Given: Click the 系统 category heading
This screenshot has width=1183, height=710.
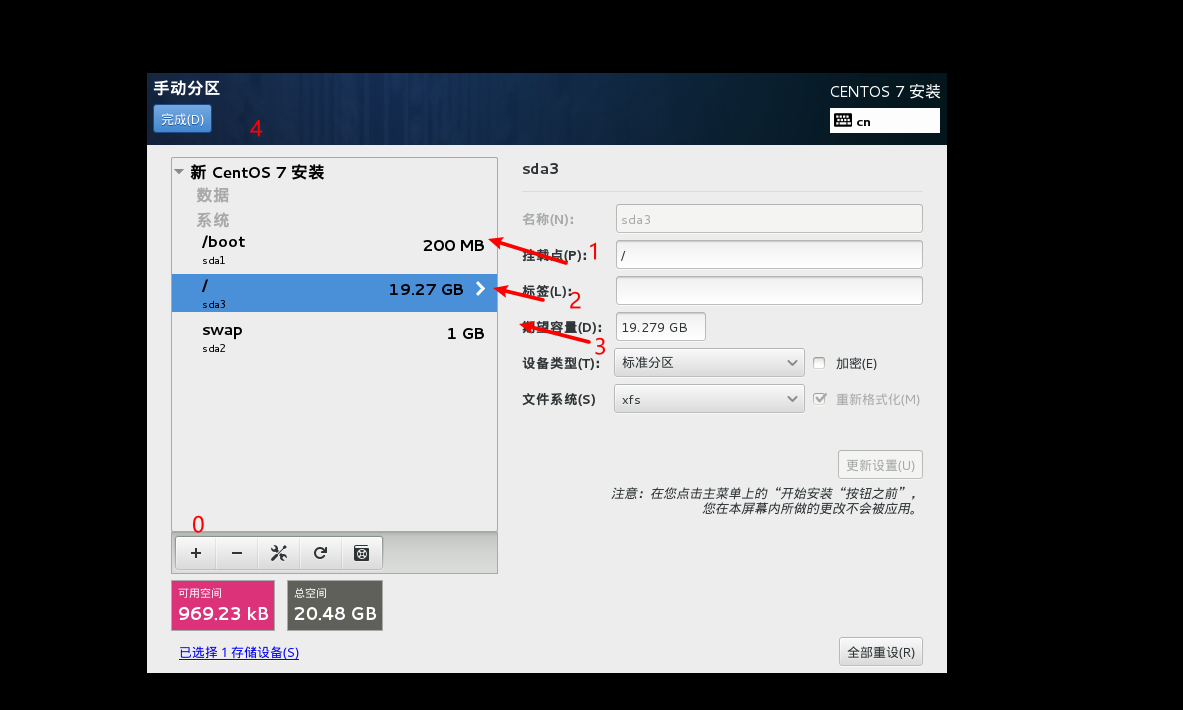Looking at the screenshot, I should point(213,220).
